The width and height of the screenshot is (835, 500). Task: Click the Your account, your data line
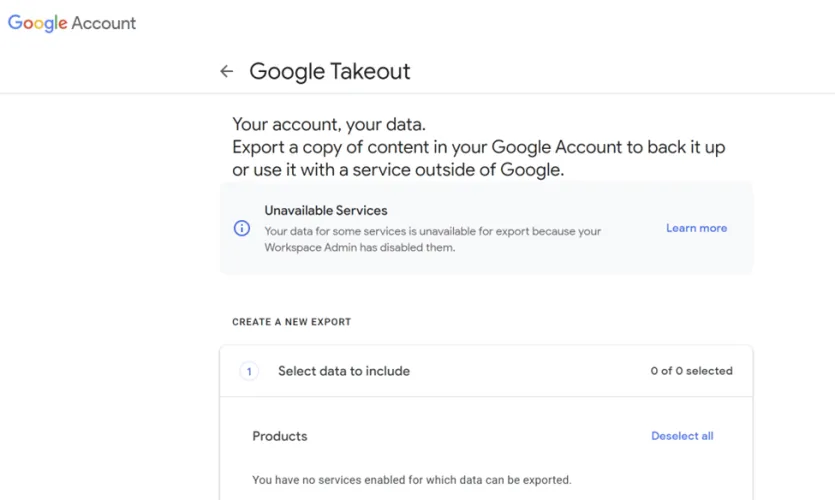(328, 125)
